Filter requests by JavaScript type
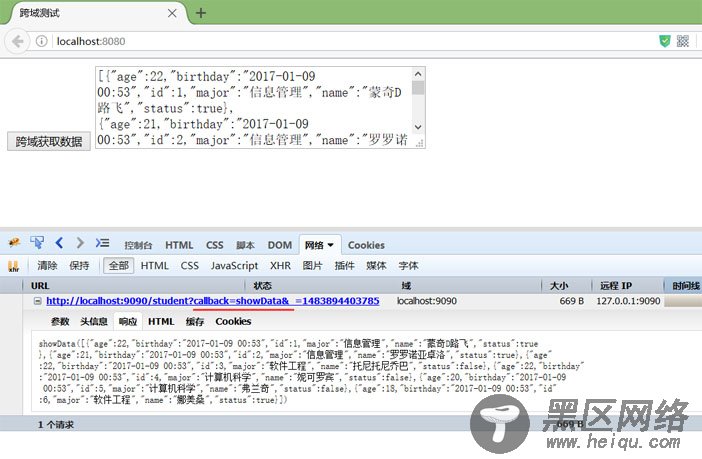The width and height of the screenshot is (702, 459). tap(234, 266)
